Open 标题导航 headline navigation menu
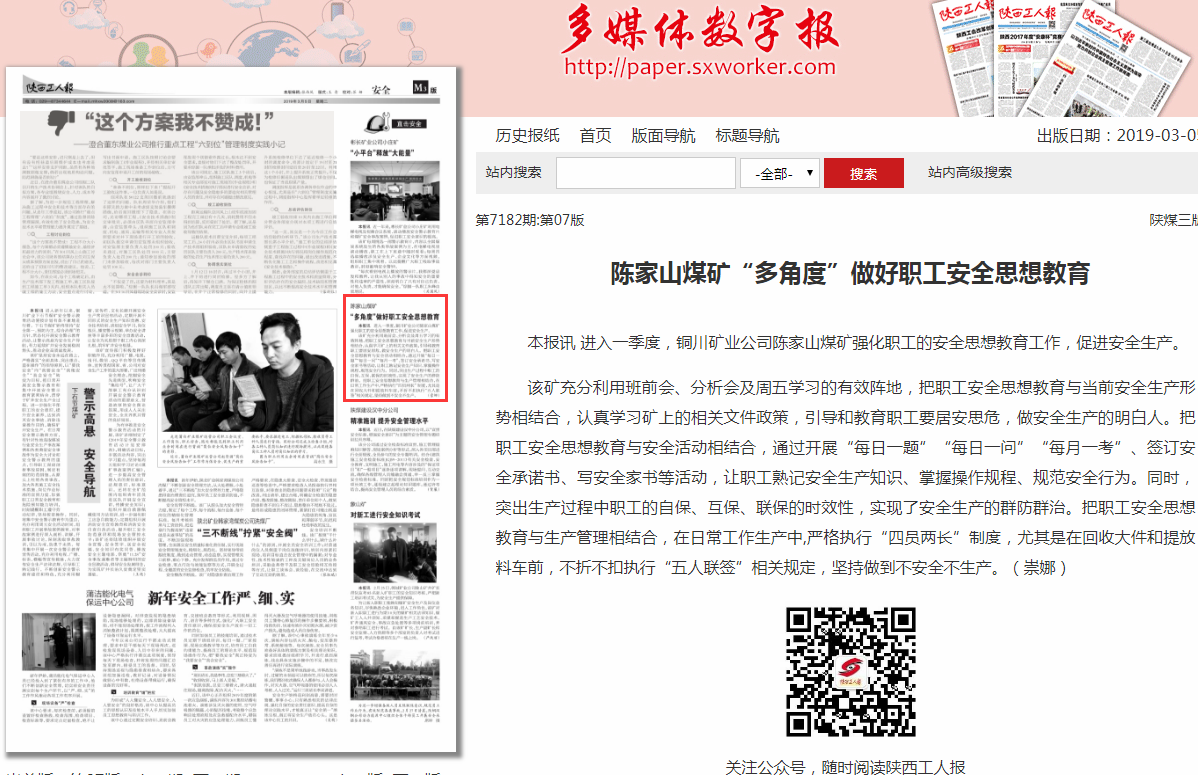1198x775 pixels. 747,136
